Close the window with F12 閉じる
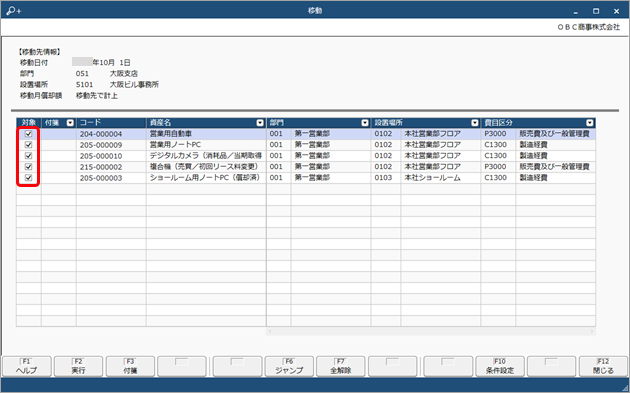Viewport: 630px width, 393px height. click(603, 366)
